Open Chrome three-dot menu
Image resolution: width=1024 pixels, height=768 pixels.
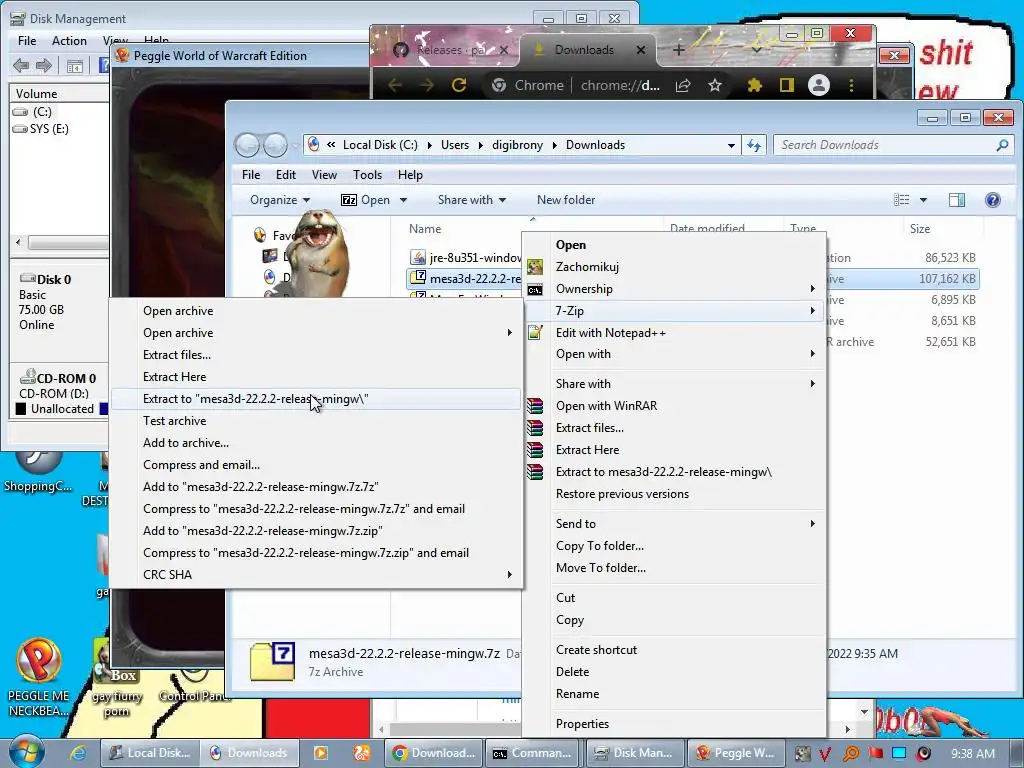[x=851, y=85]
